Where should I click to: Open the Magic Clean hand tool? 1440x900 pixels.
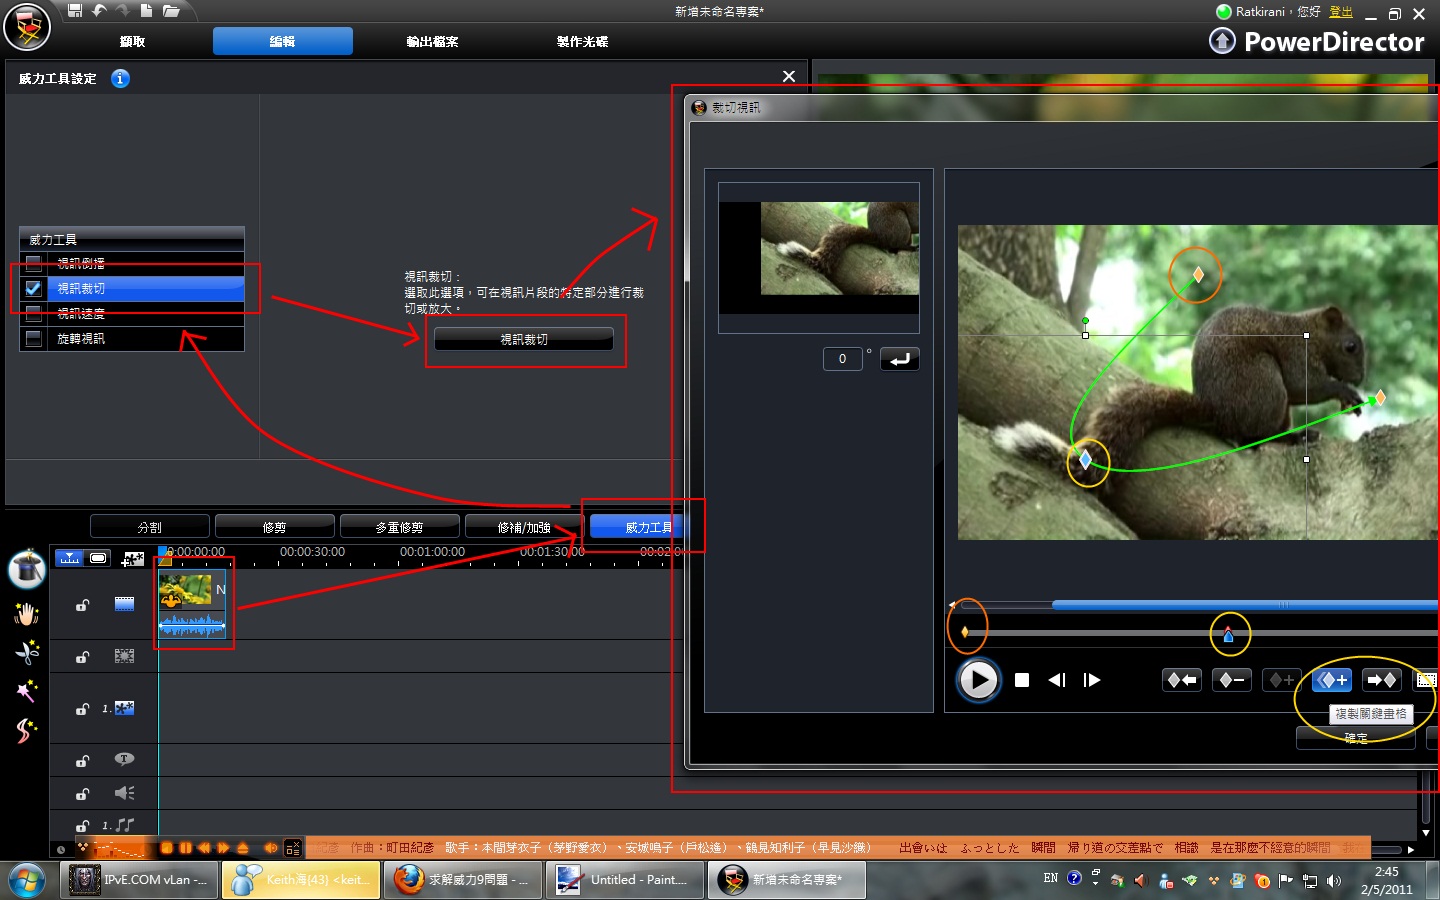tap(27, 613)
